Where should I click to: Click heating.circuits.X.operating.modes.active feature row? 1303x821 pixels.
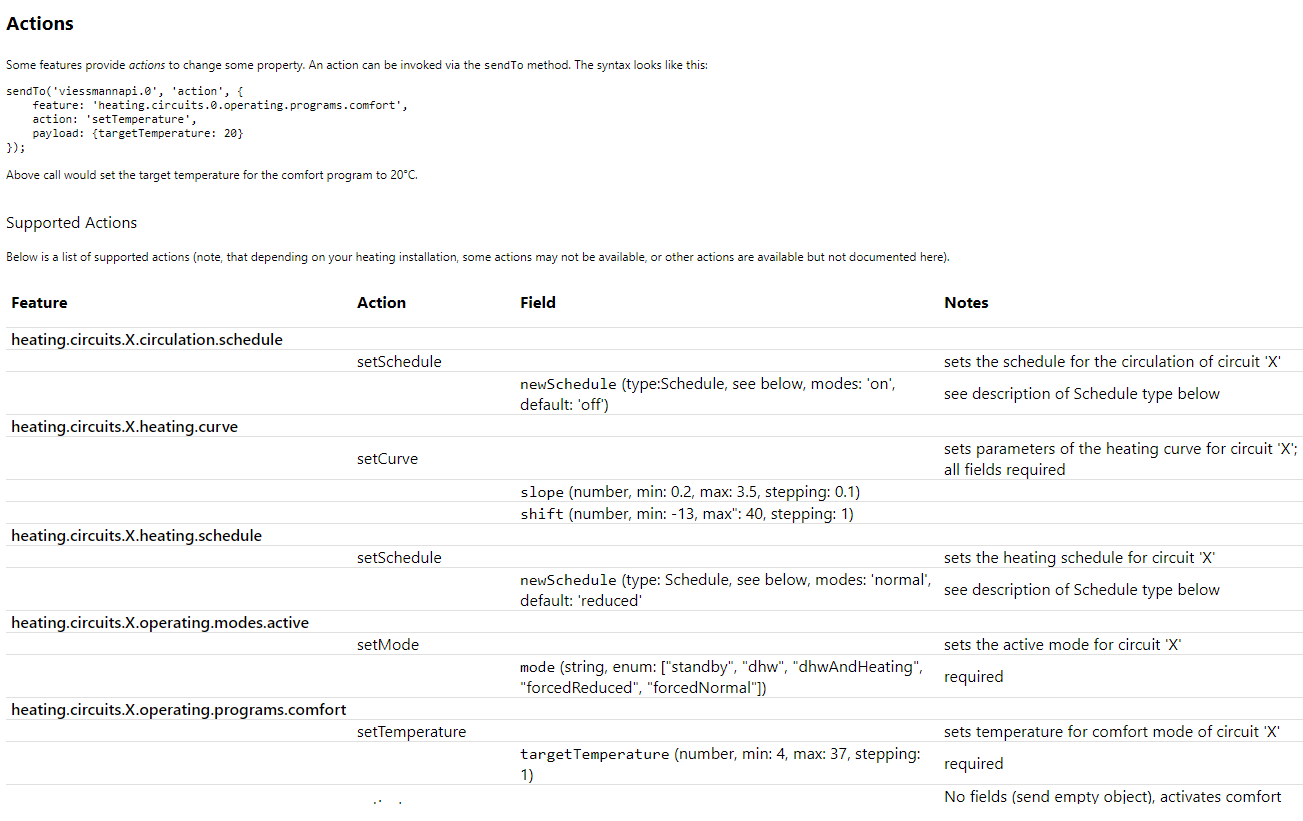160,623
